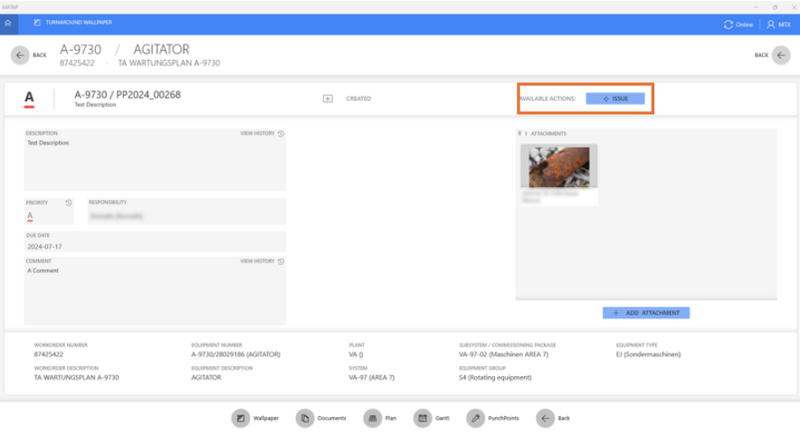Click the top-left Back arrow button
The width and height of the screenshot is (800, 435).
(20, 56)
